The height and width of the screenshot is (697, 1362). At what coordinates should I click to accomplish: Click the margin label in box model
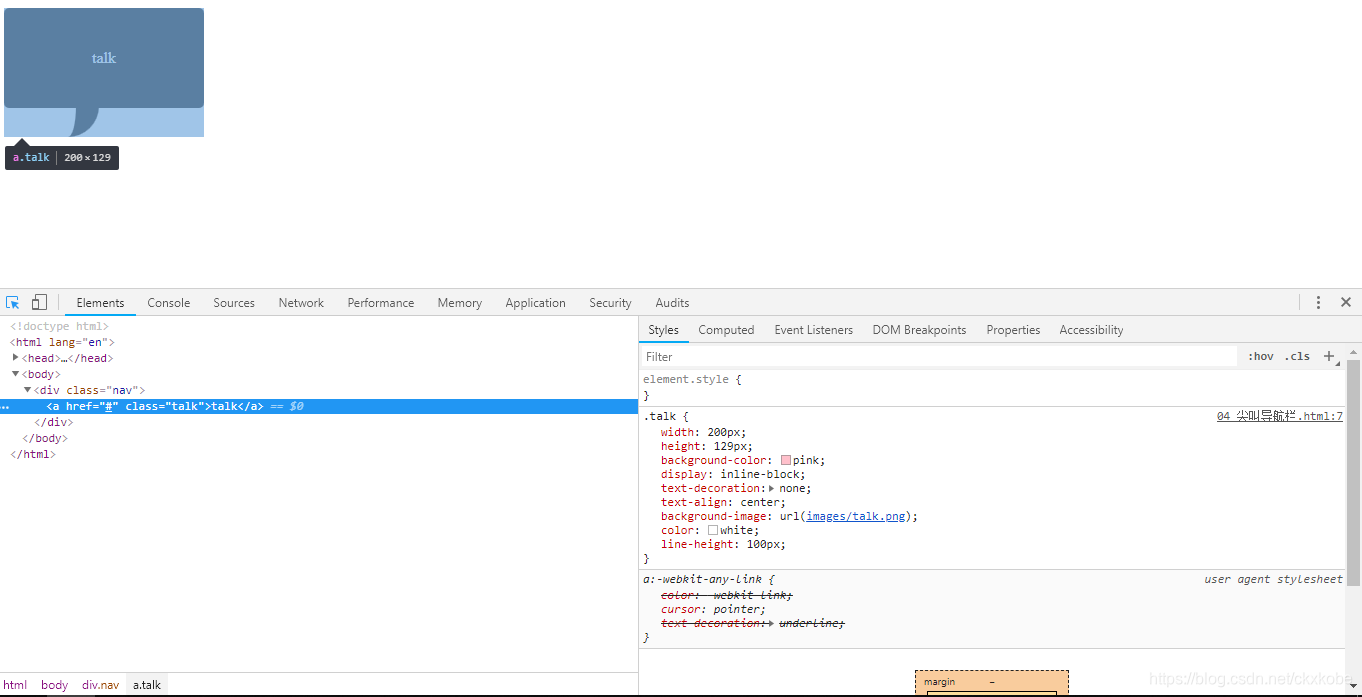pos(939,682)
